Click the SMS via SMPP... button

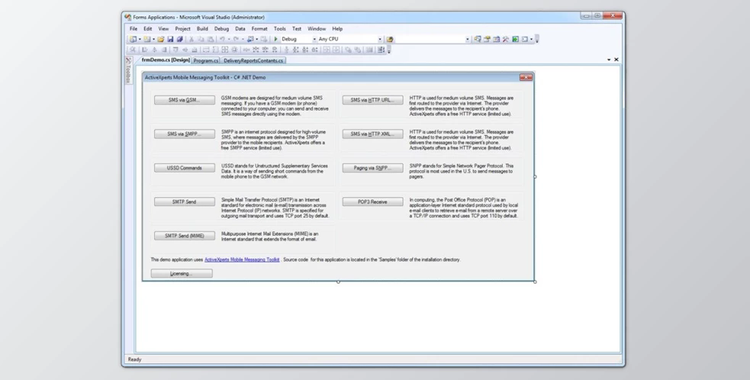click(184, 134)
